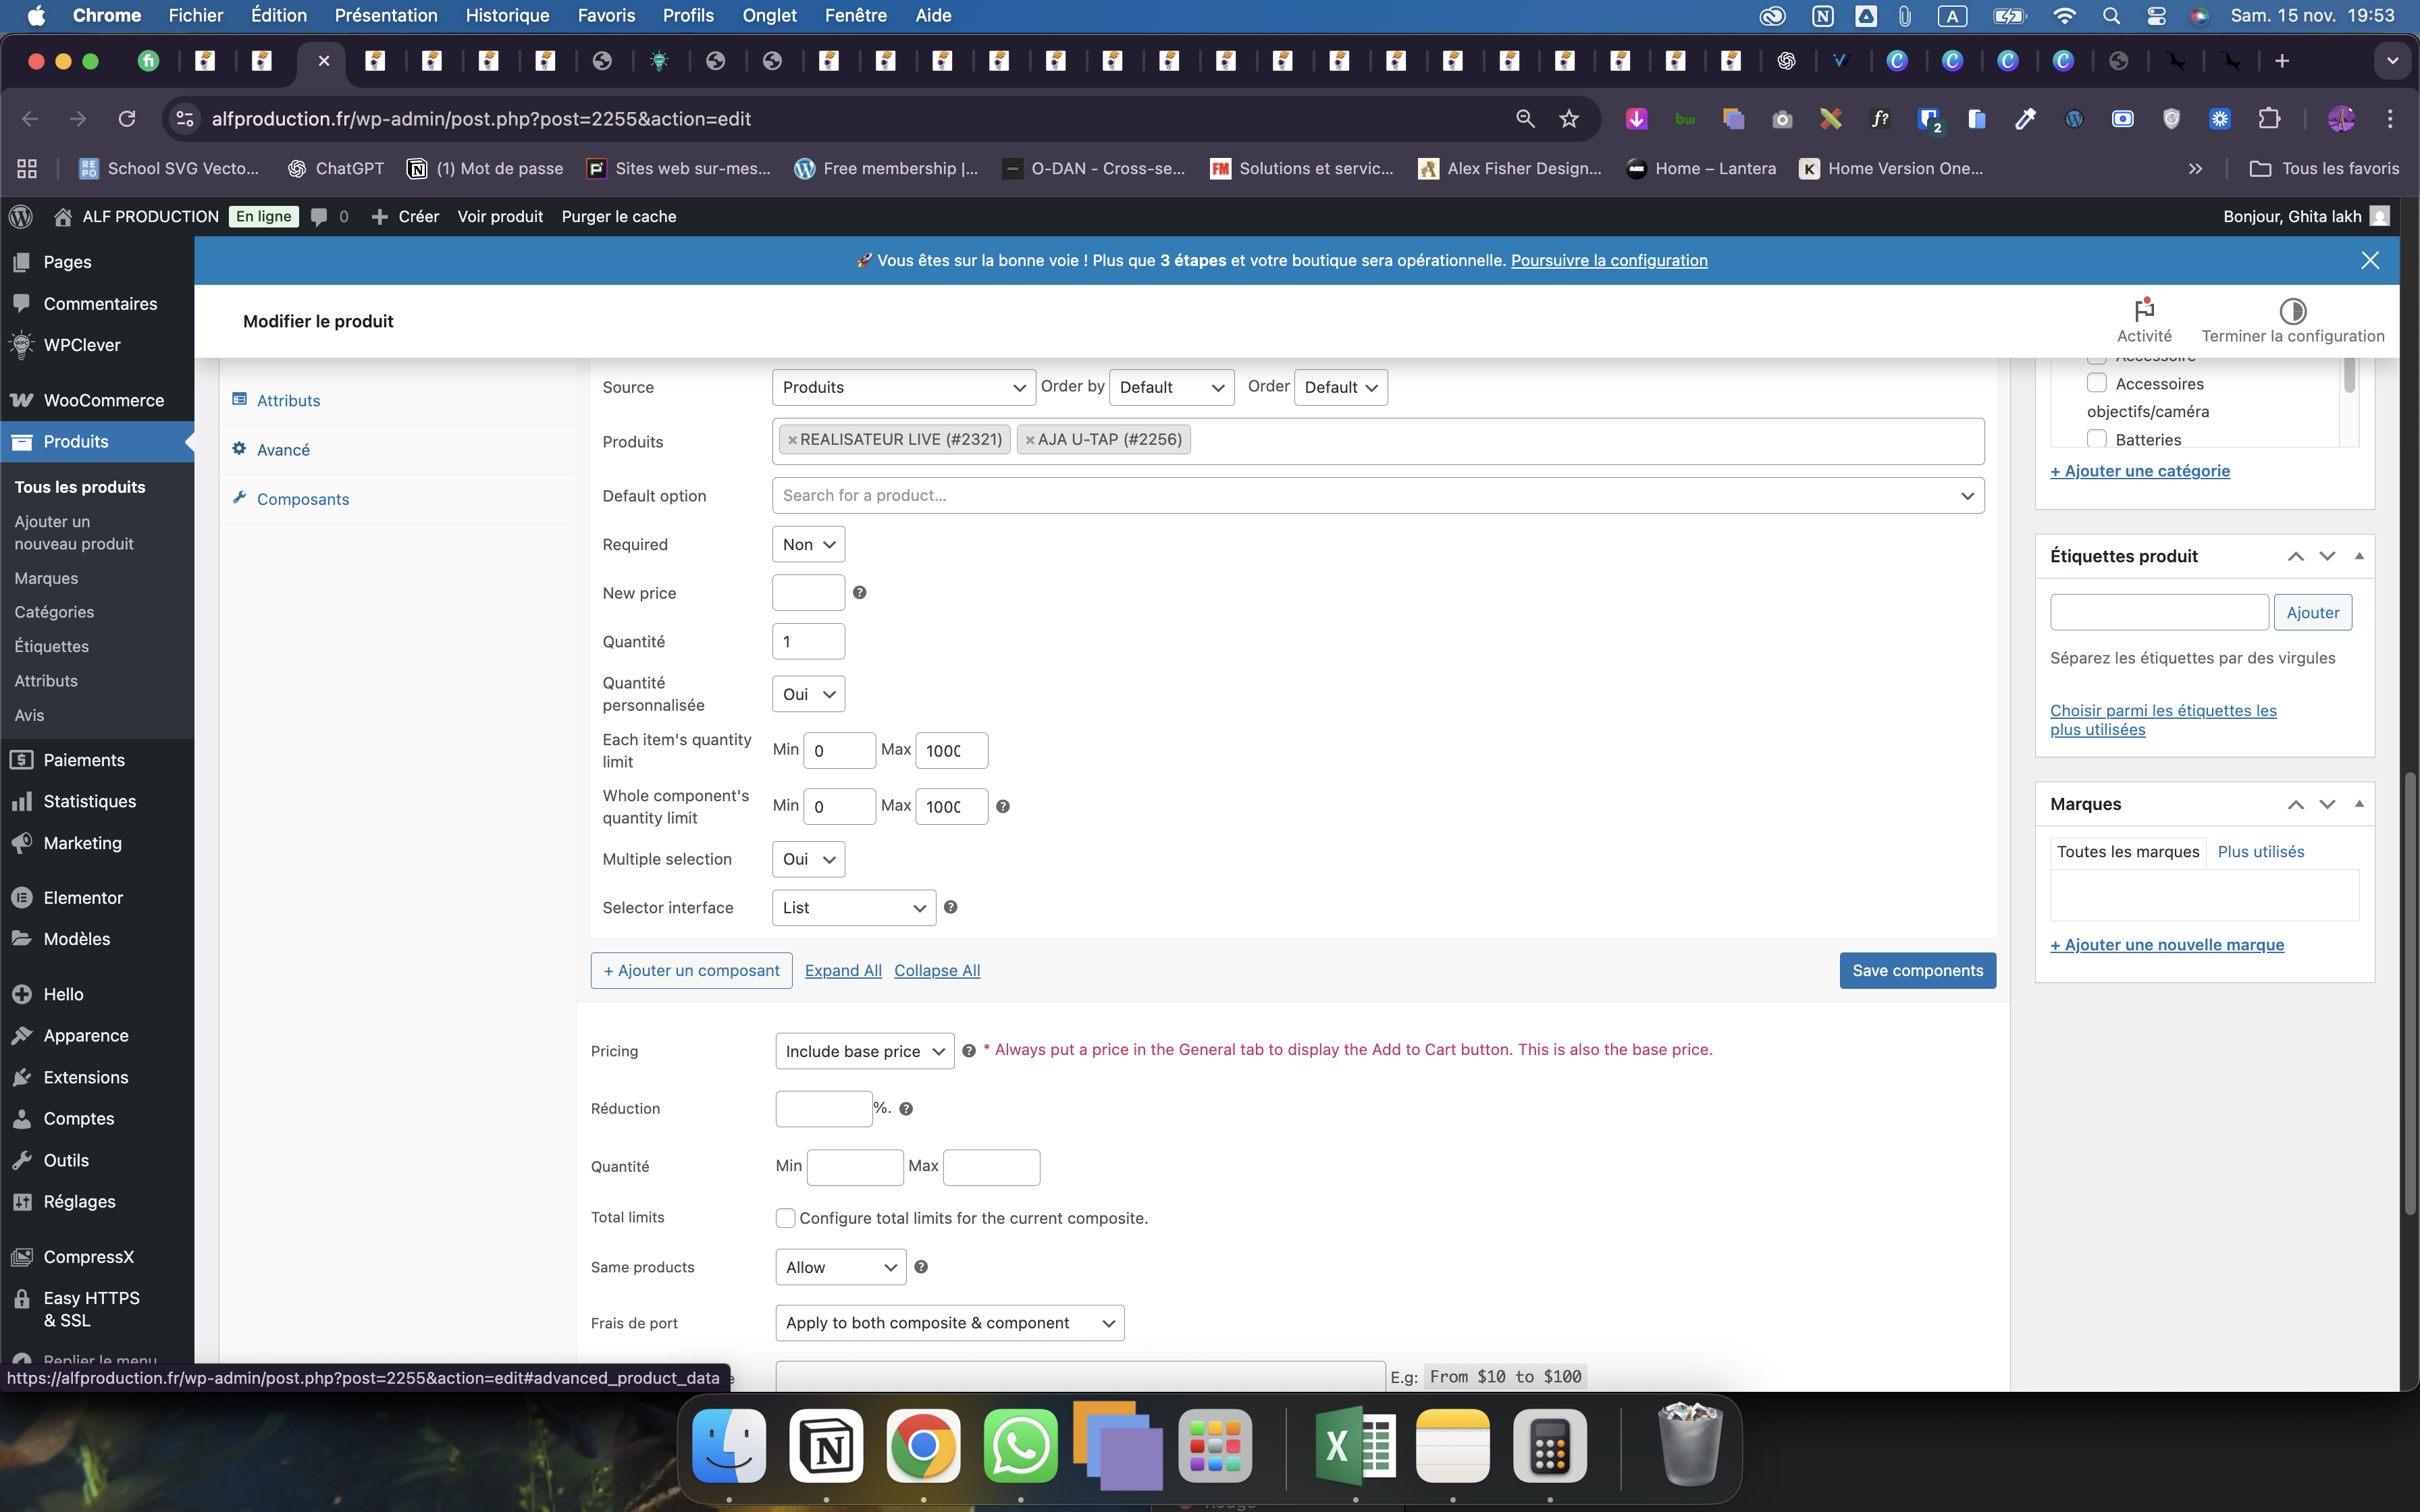The image size is (2420, 1512).
Task: Click Save components button
Action: (1917, 970)
